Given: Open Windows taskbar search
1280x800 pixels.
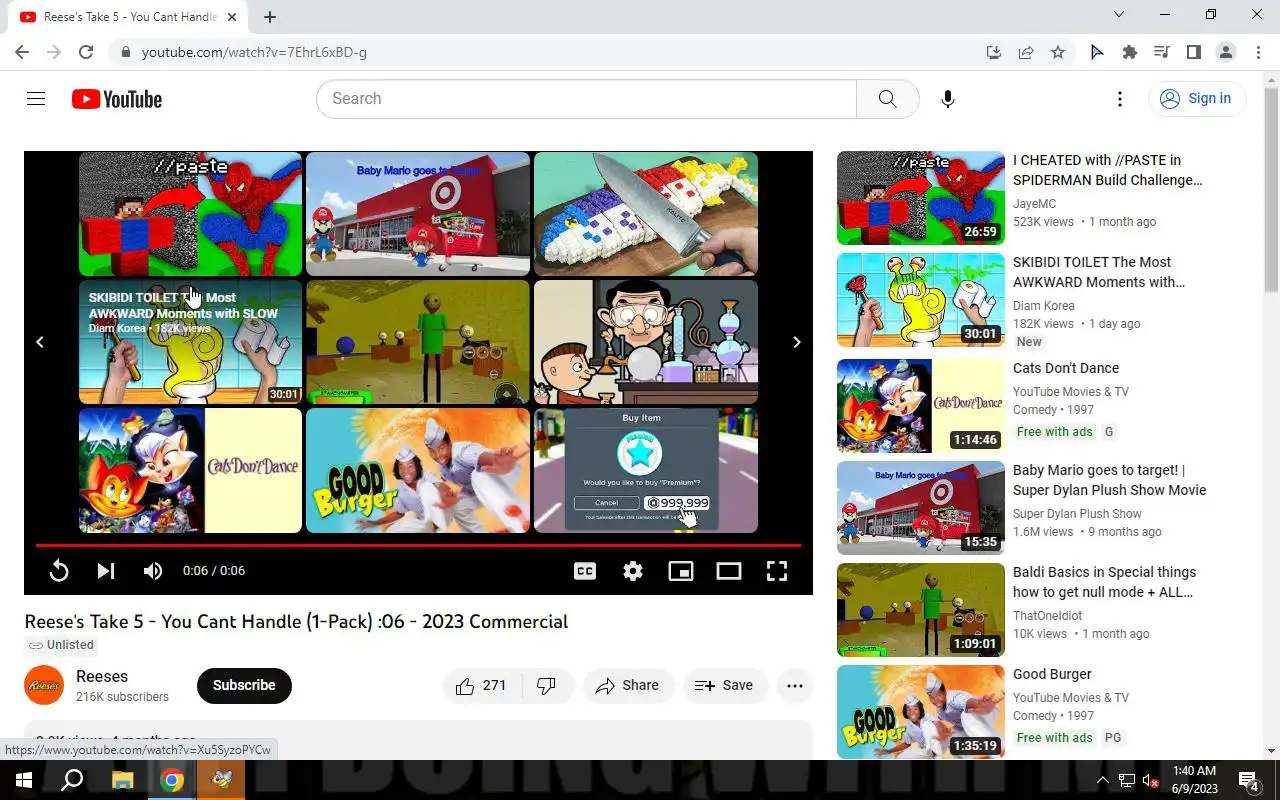Looking at the screenshot, I should [72, 780].
